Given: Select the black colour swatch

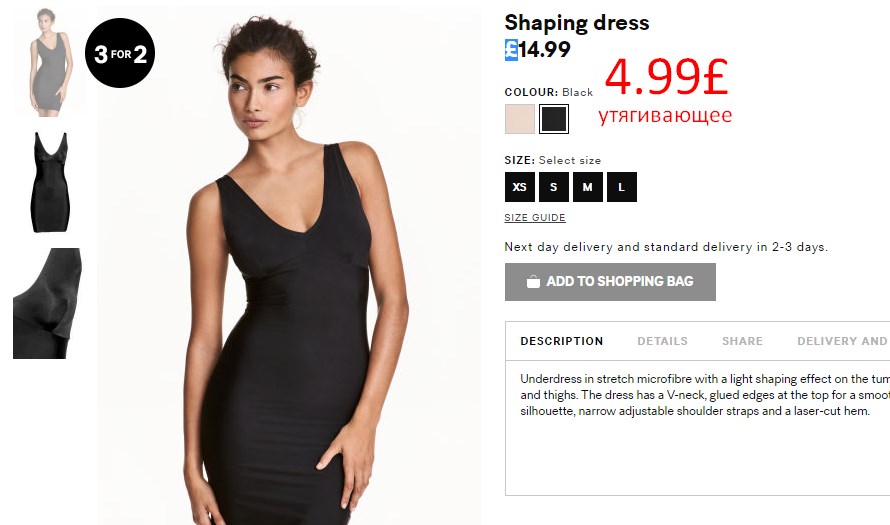Looking at the screenshot, I should point(553,119).
